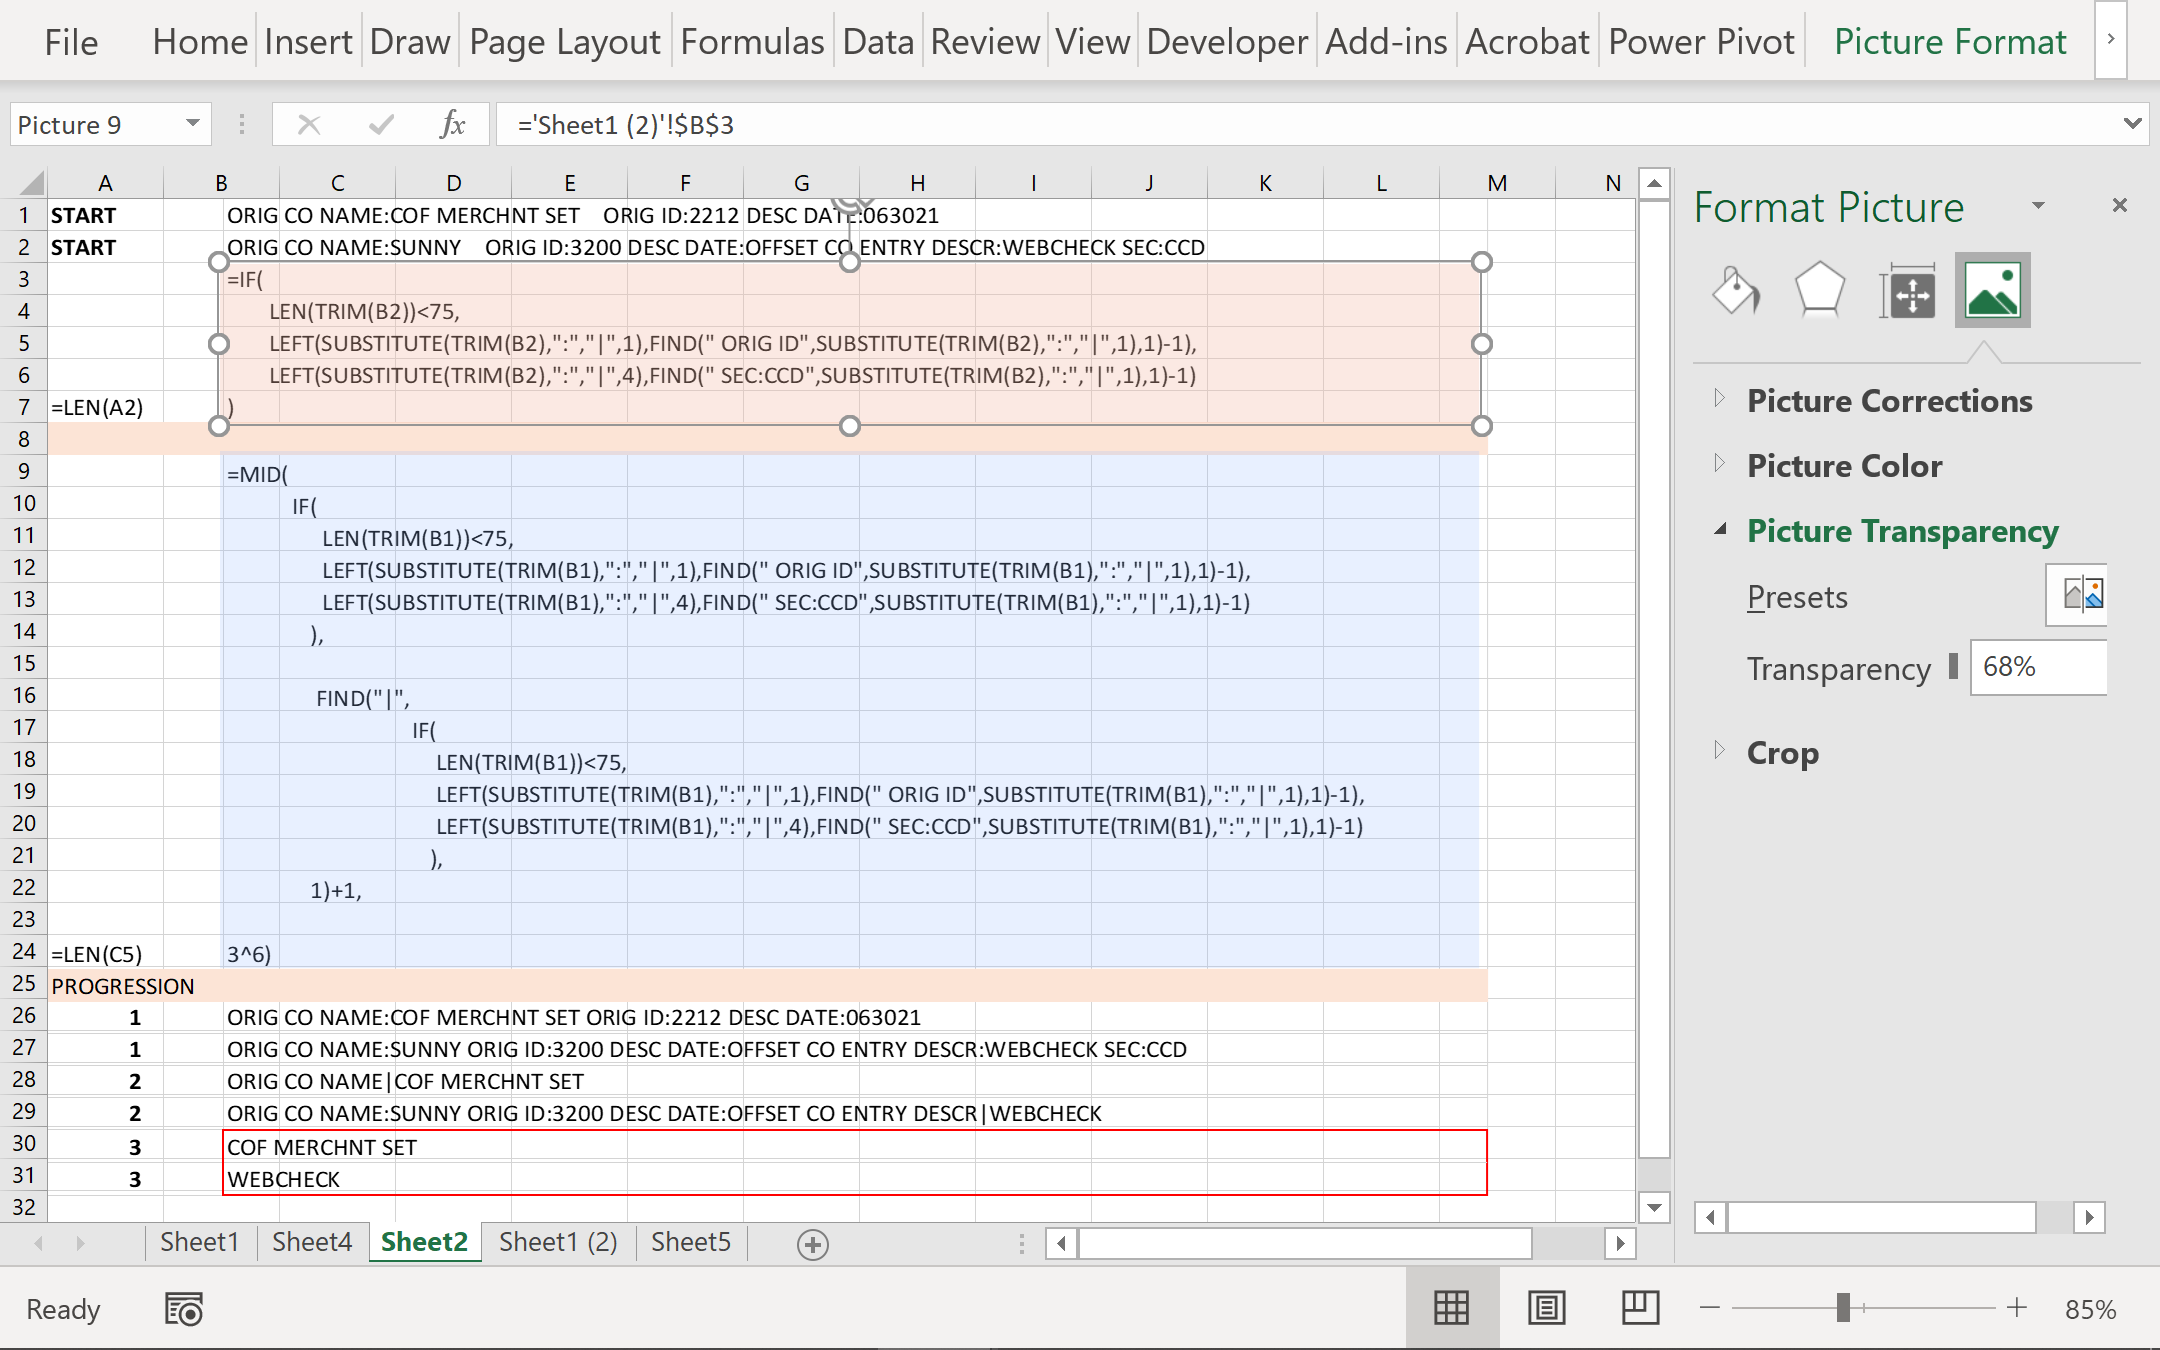Click the =LEN(A2) cell
Screen dimensions: 2160x1350
click(105, 407)
